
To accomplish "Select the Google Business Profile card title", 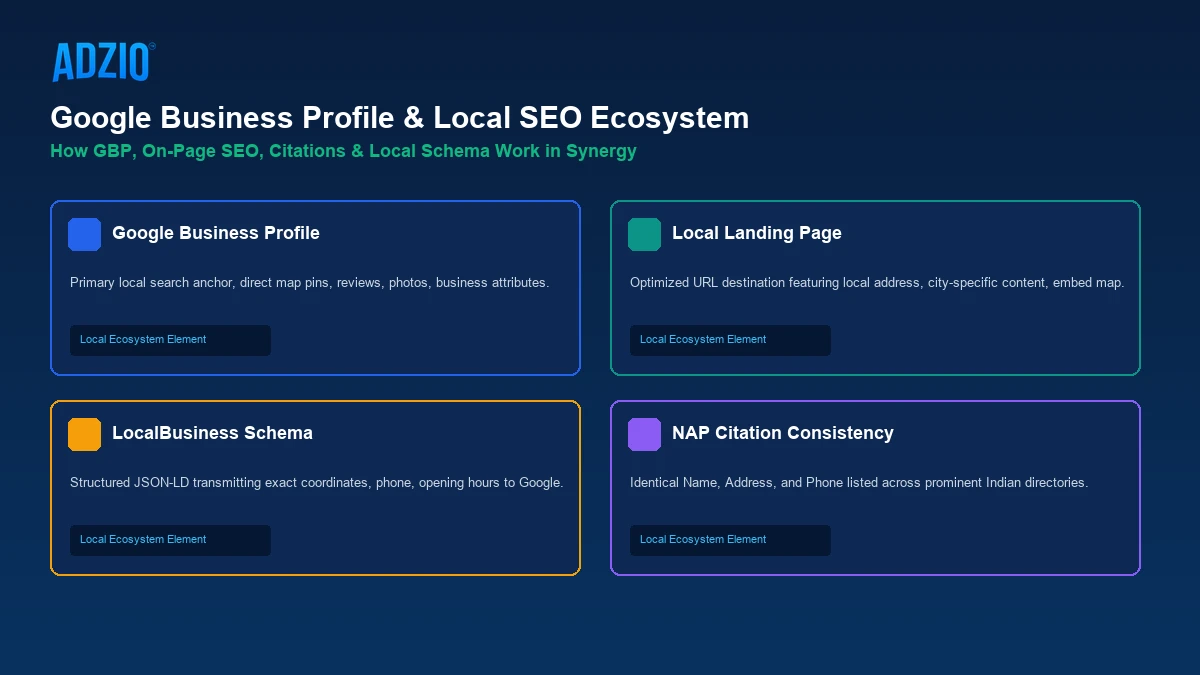I will [216, 233].
